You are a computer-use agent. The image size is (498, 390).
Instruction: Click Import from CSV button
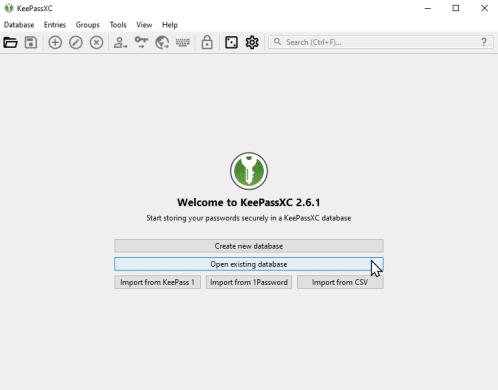pyautogui.click(x=340, y=282)
